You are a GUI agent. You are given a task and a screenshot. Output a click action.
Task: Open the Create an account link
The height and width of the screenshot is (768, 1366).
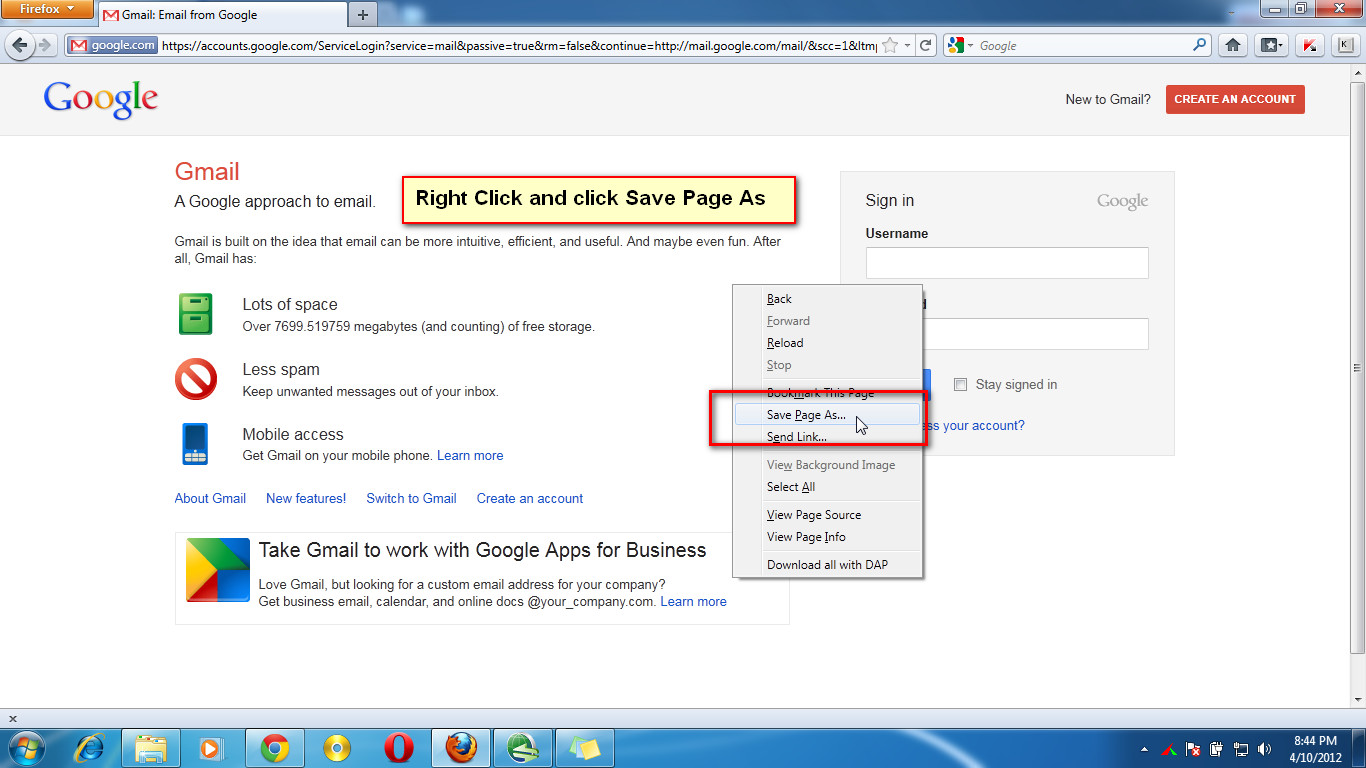(530, 498)
